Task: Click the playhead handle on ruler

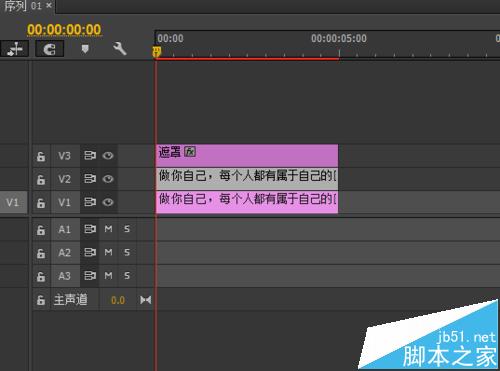Action: [x=156, y=52]
